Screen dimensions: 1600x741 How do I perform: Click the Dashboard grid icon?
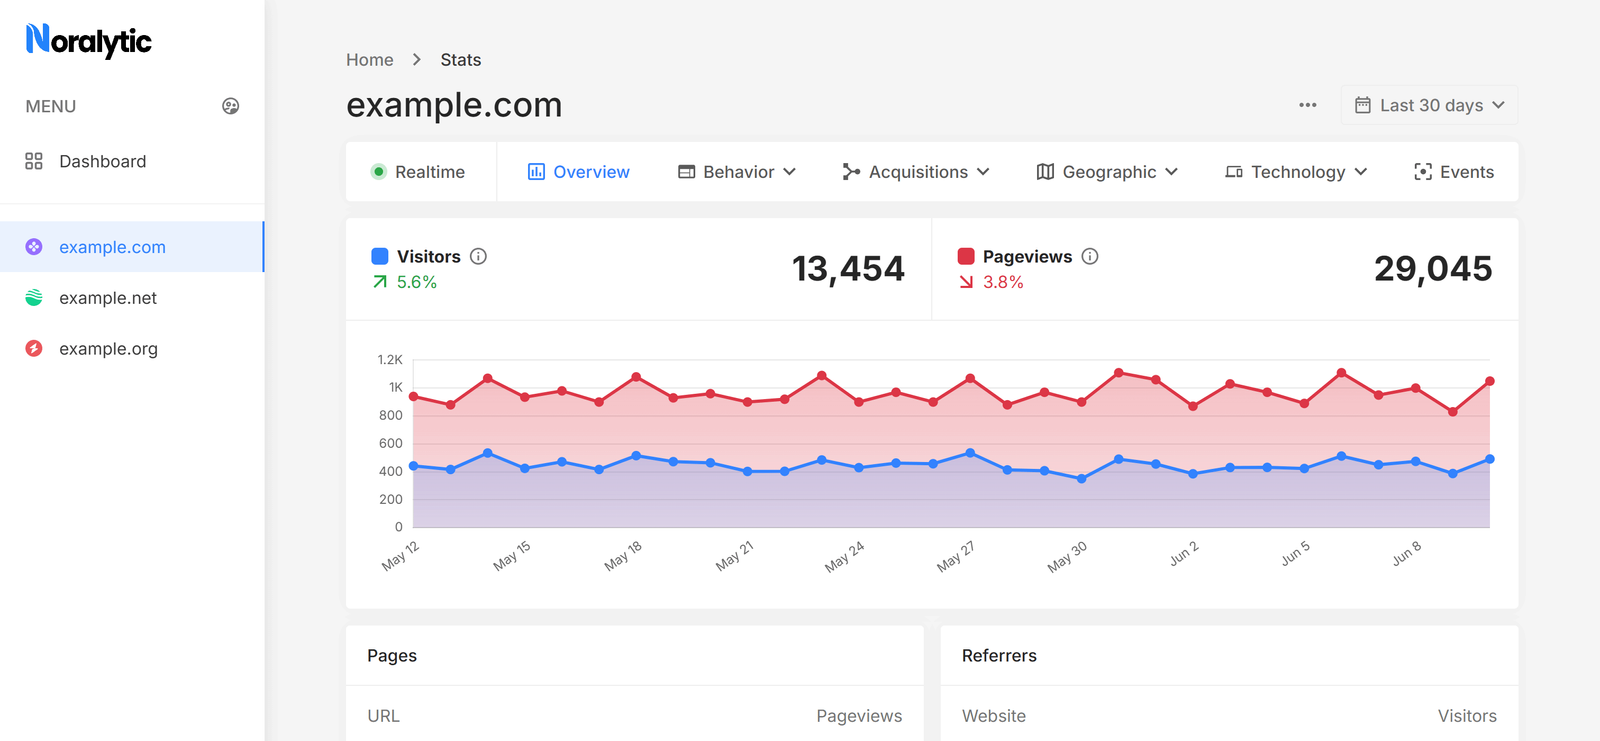point(34,161)
